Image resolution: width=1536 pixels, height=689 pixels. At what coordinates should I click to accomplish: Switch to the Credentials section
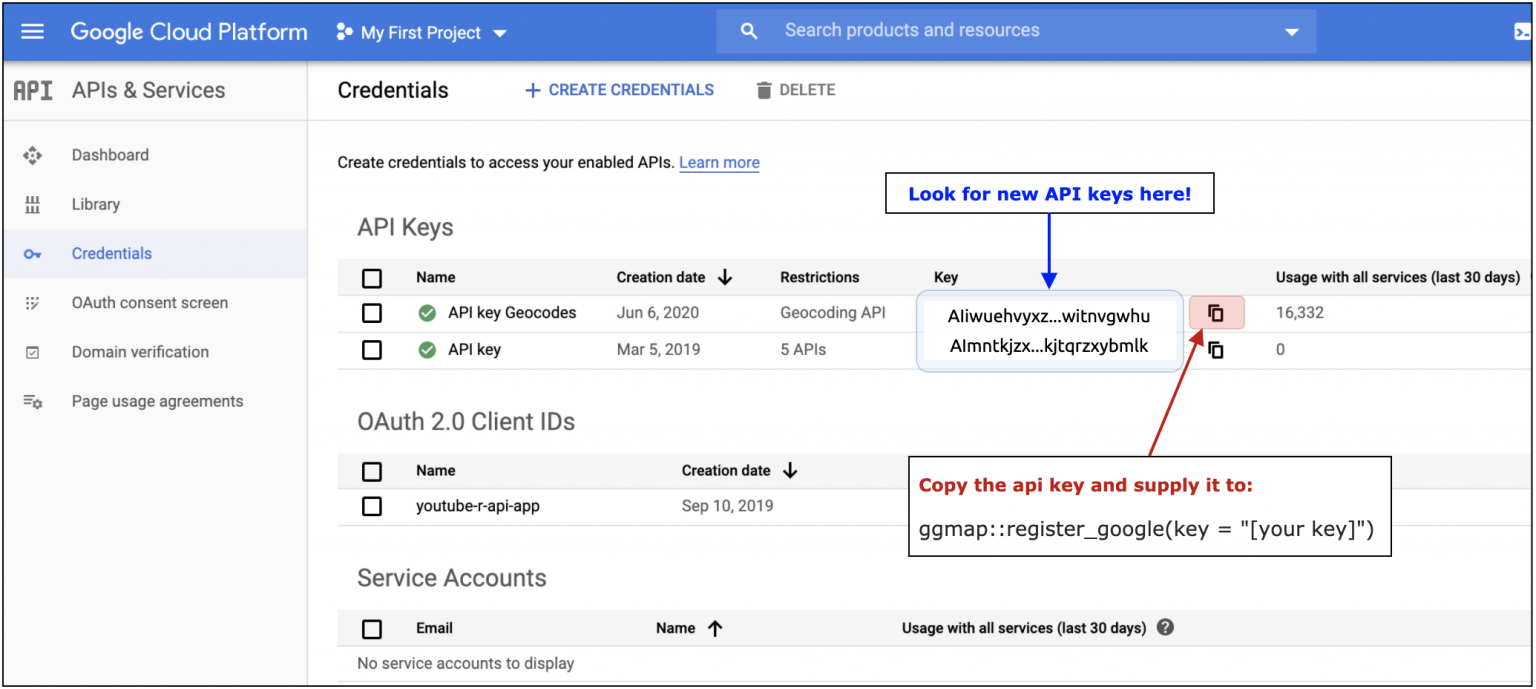click(x=111, y=253)
